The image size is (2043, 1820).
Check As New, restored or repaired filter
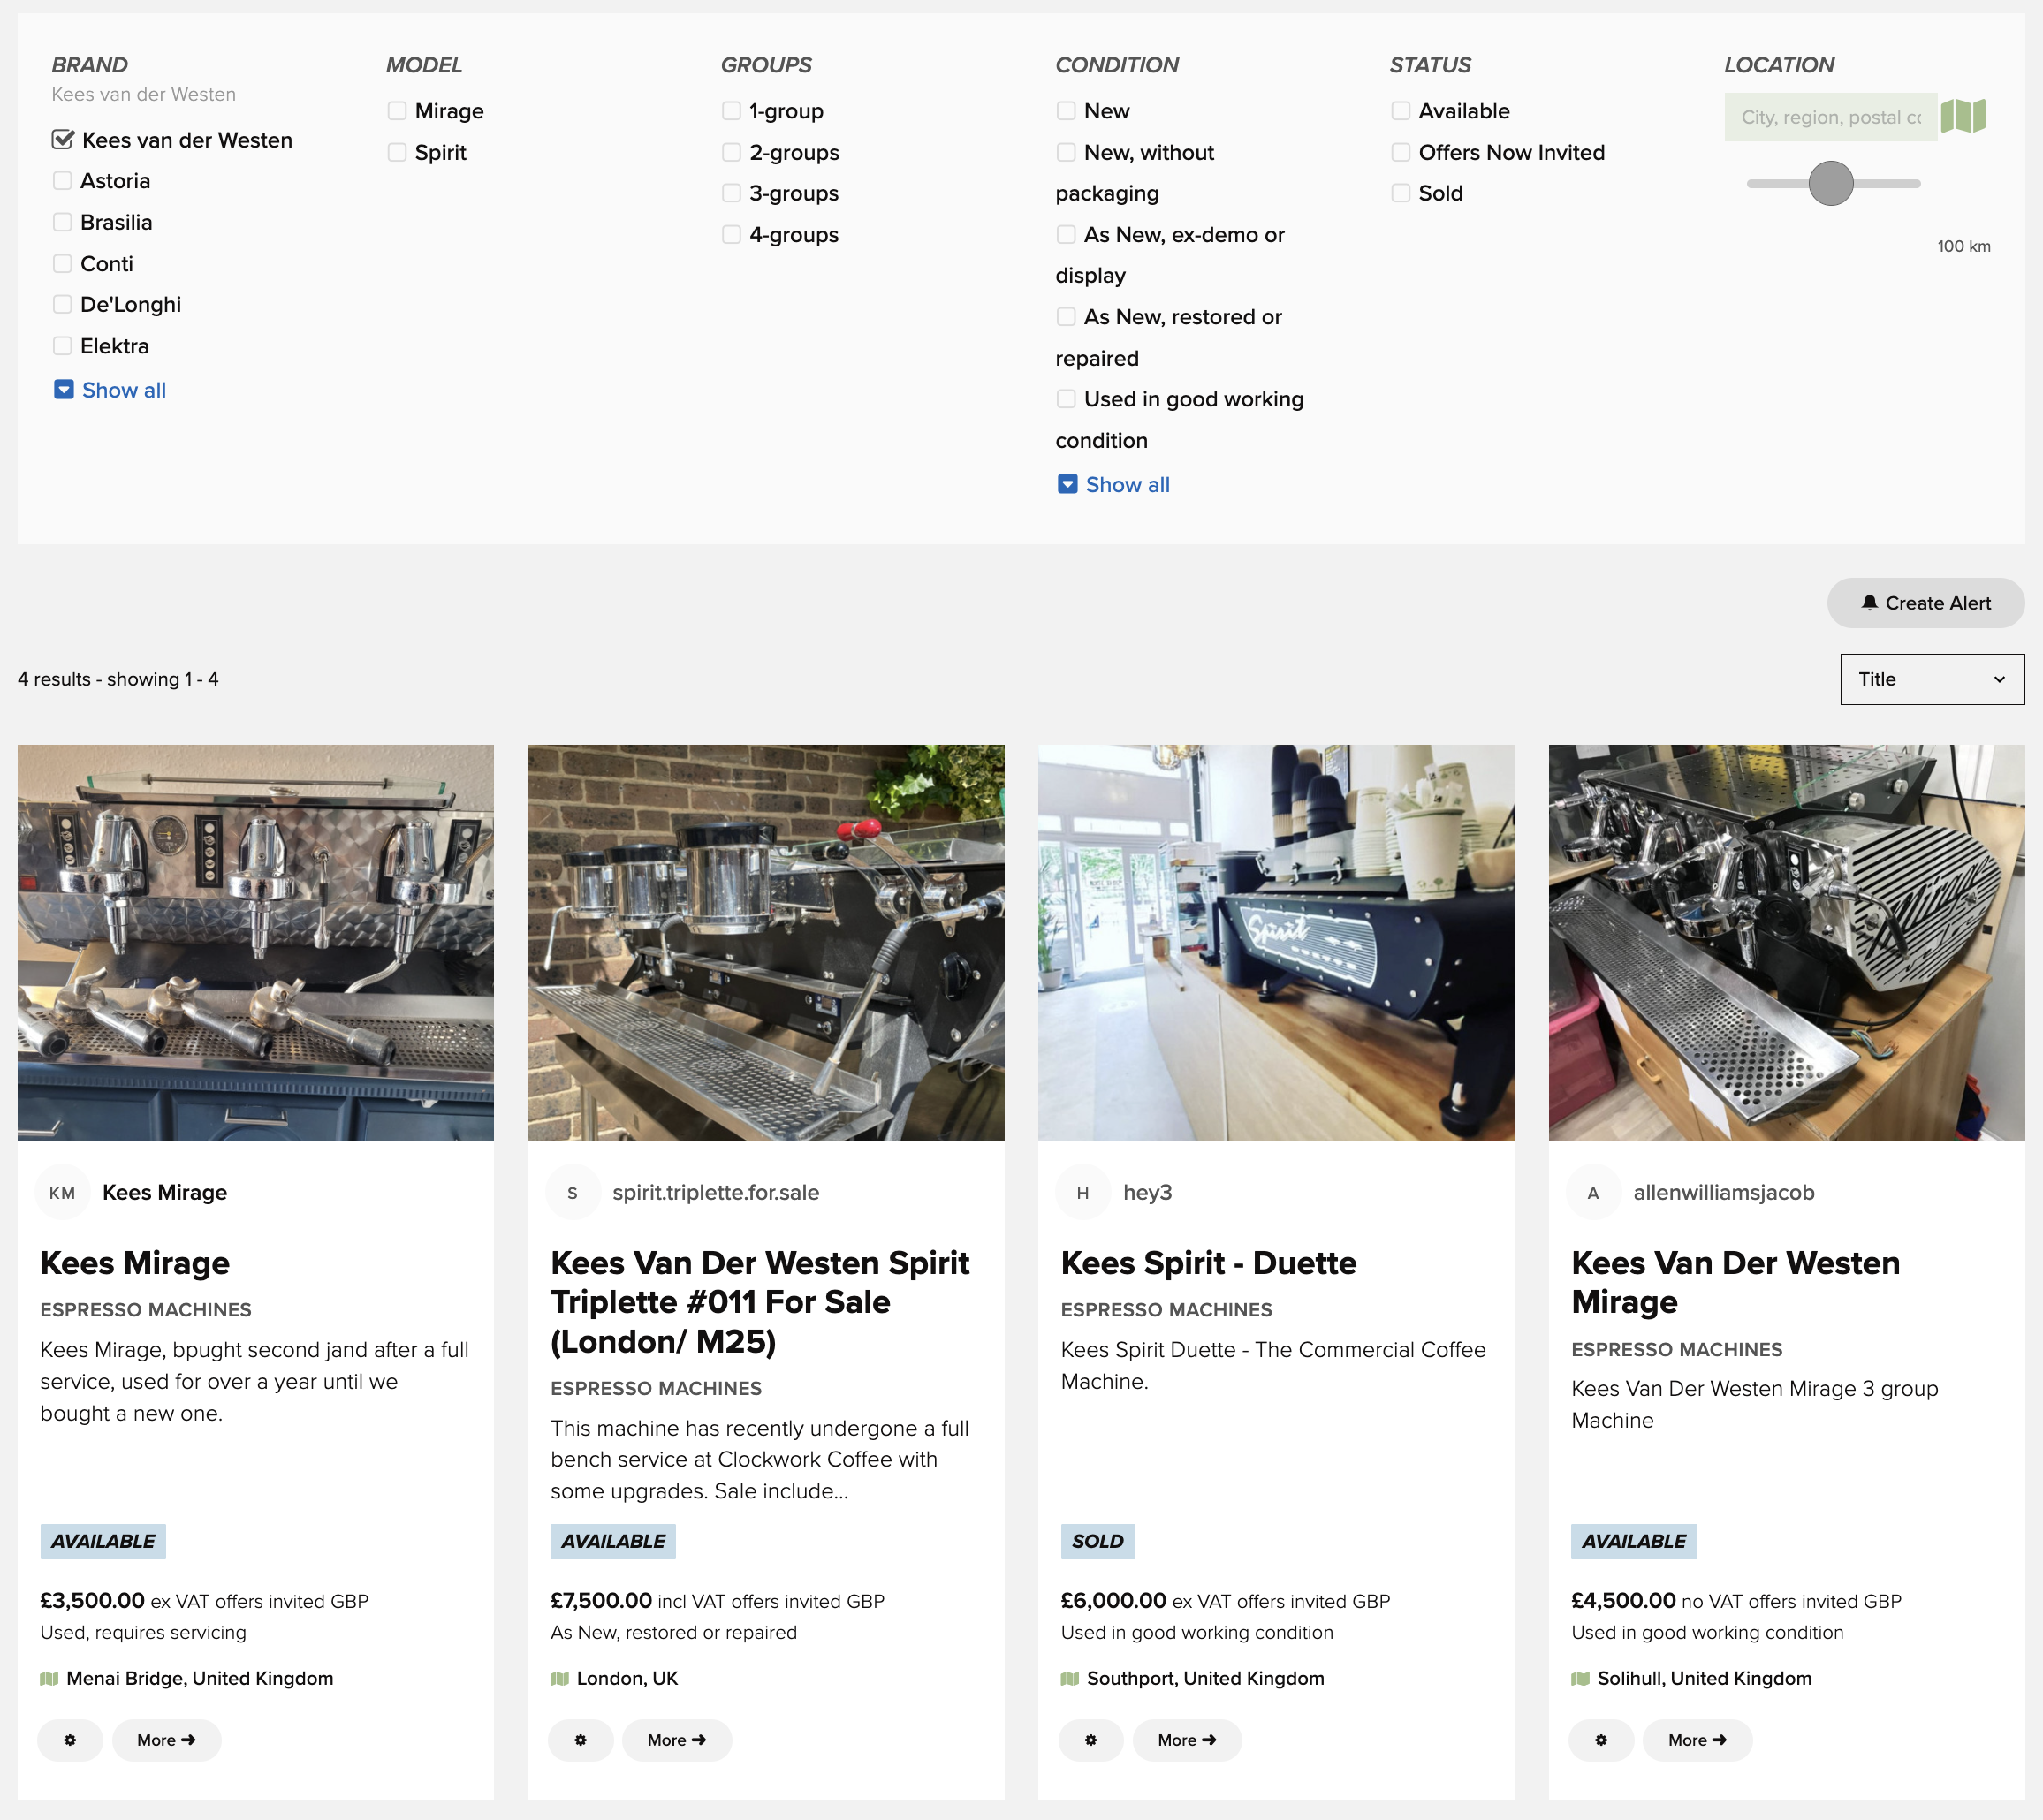pyautogui.click(x=1066, y=317)
